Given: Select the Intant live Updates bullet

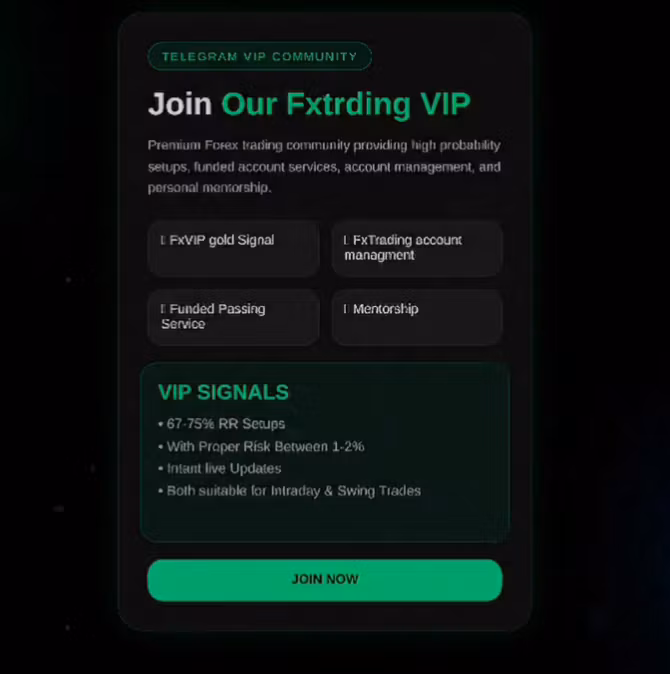Looking at the screenshot, I should (224, 469).
